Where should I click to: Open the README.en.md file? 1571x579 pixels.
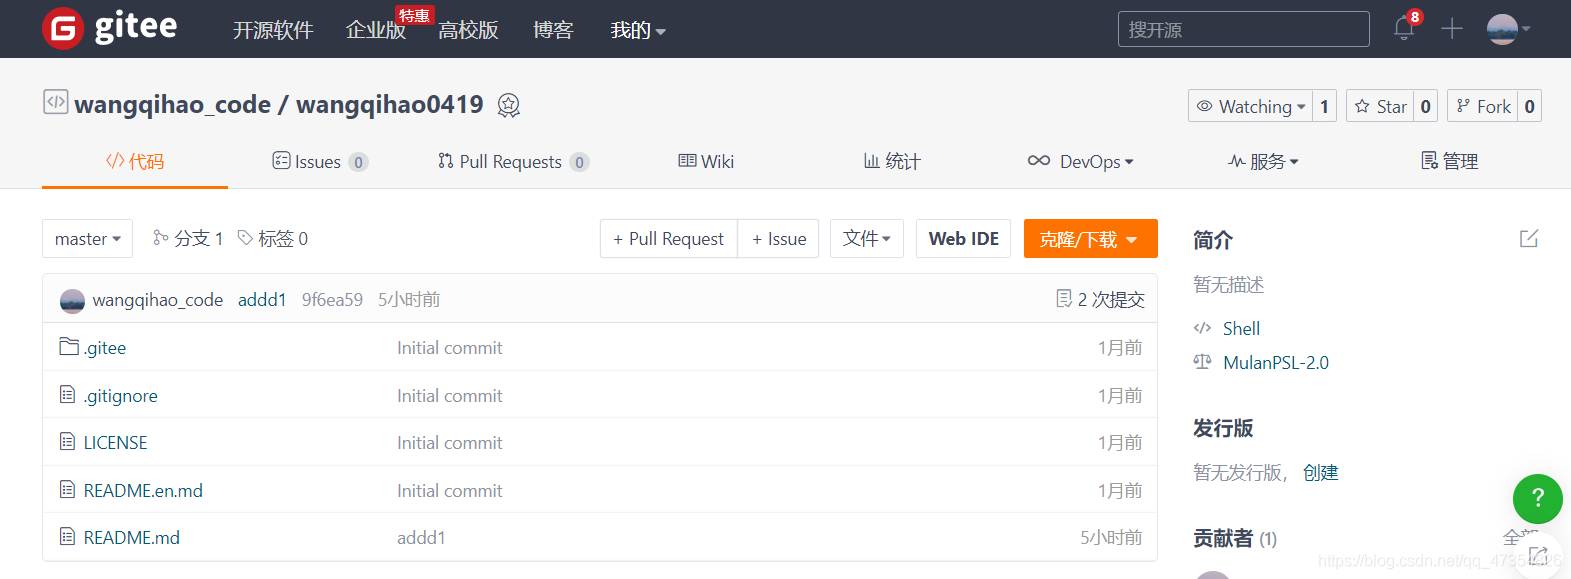pyautogui.click(x=143, y=491)
